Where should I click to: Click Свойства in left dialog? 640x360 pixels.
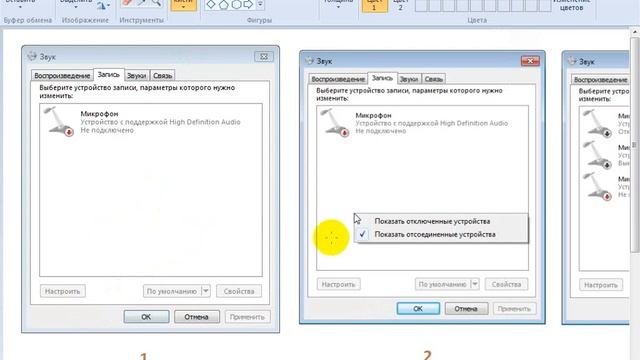[239, 291]
